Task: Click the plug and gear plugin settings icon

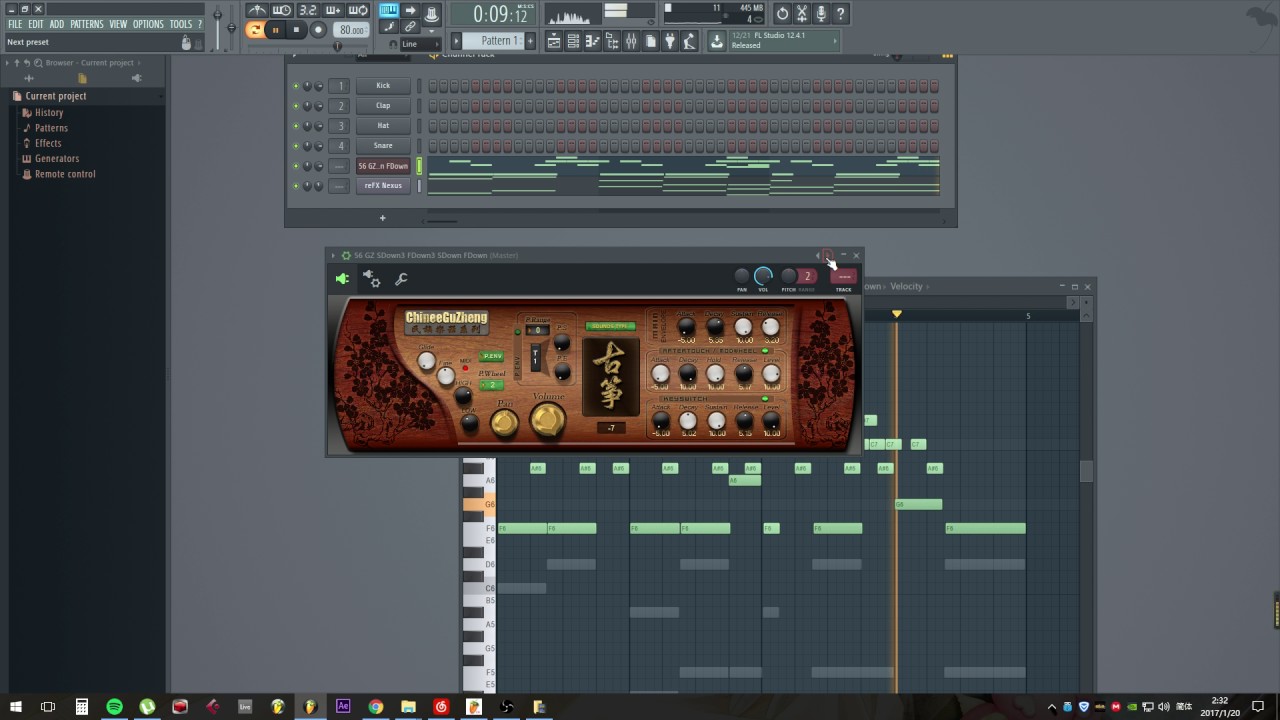Action: (x=371, y=279)
